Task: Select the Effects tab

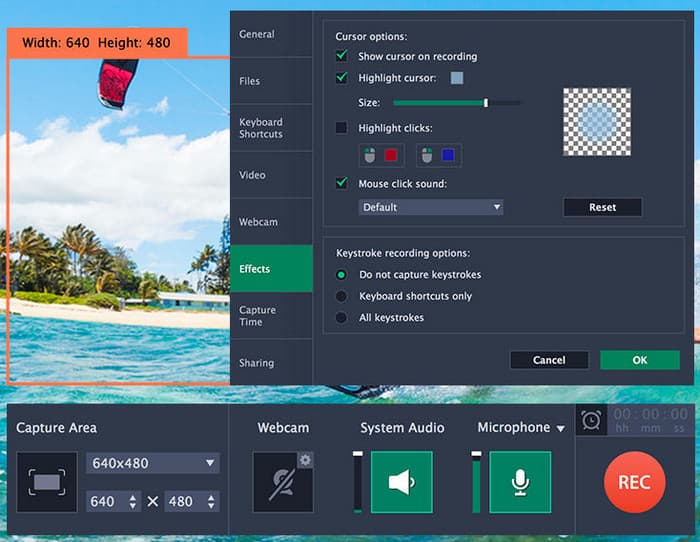Action: click(271, 269)
